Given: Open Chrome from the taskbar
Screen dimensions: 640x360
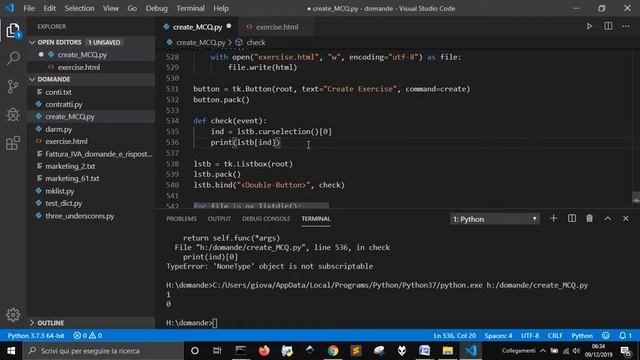Looking at the screenshot, I should tap(333, 351).
